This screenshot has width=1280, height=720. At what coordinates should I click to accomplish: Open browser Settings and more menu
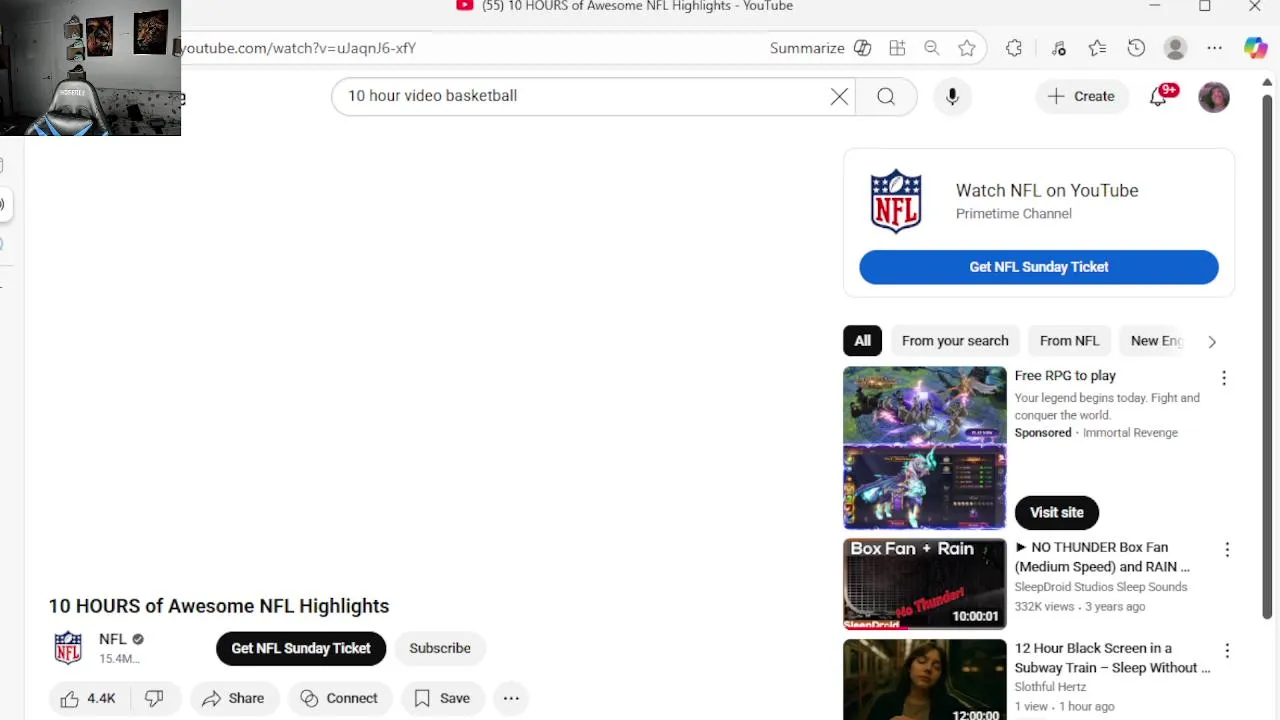(x=1214, y=48)
